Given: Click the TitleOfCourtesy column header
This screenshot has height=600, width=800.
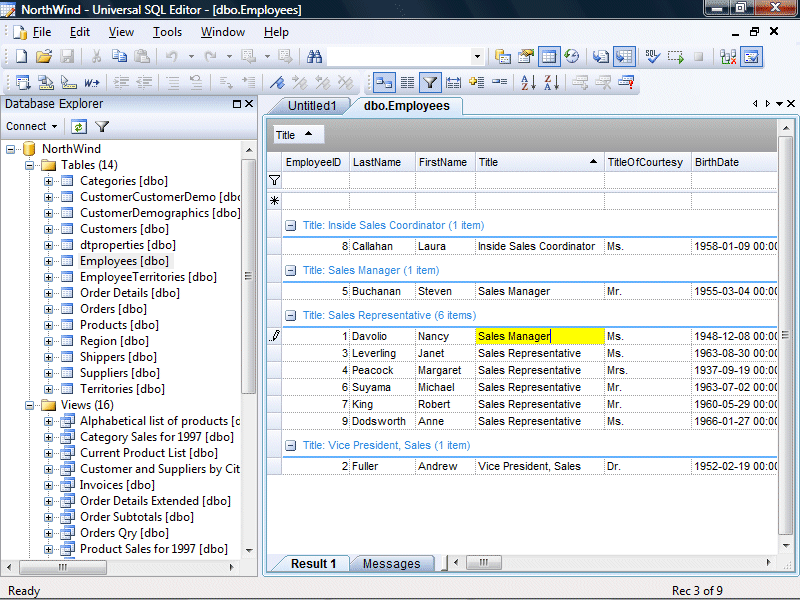Looking at the screenshot, I should 648,162.
